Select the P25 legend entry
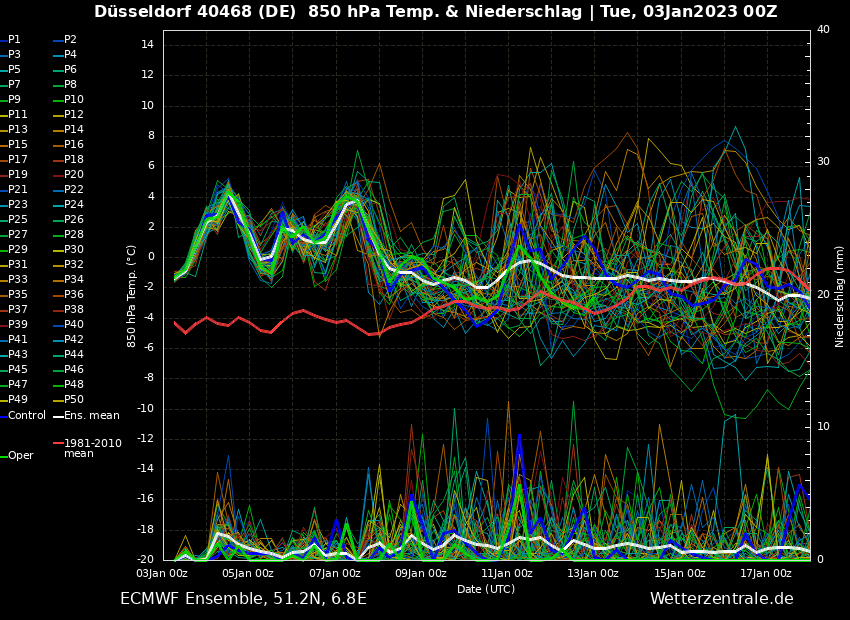This screenshot has width=850, height=620. [x=18, y=220]
